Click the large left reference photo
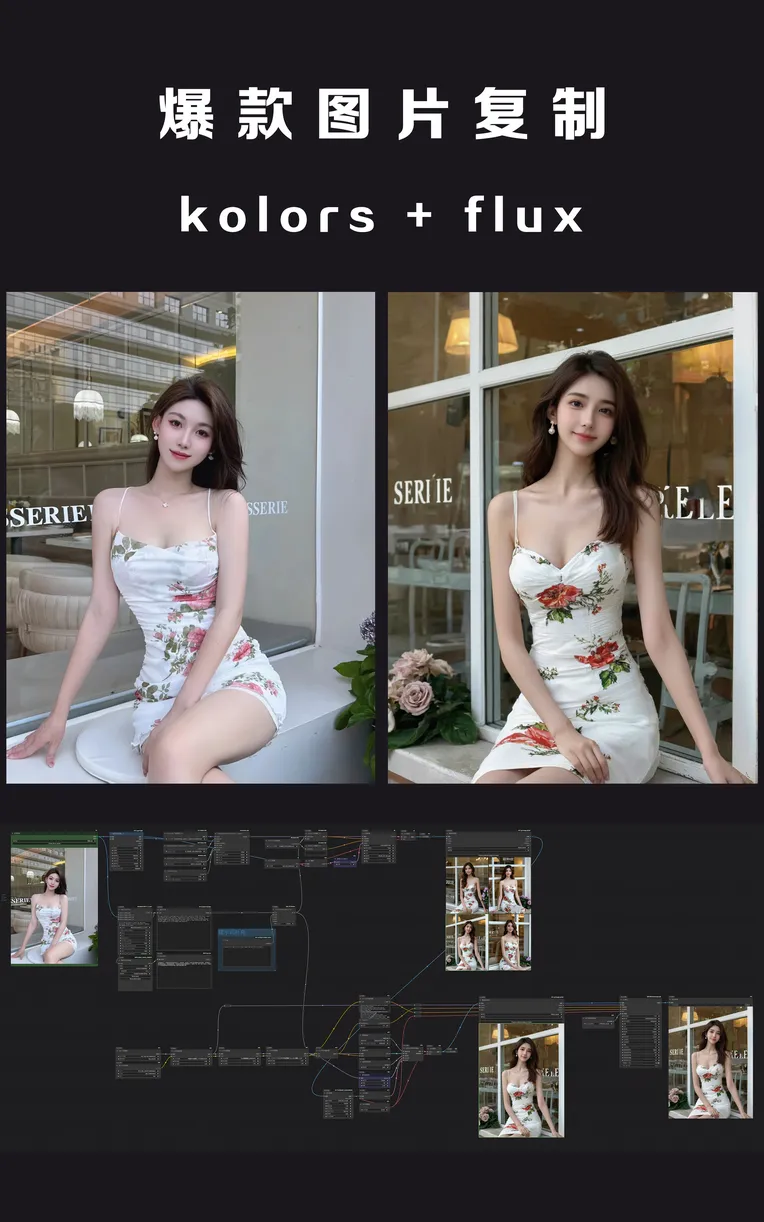The width and height of the screenshot is (764, 1222). click(x=190, y=537)
